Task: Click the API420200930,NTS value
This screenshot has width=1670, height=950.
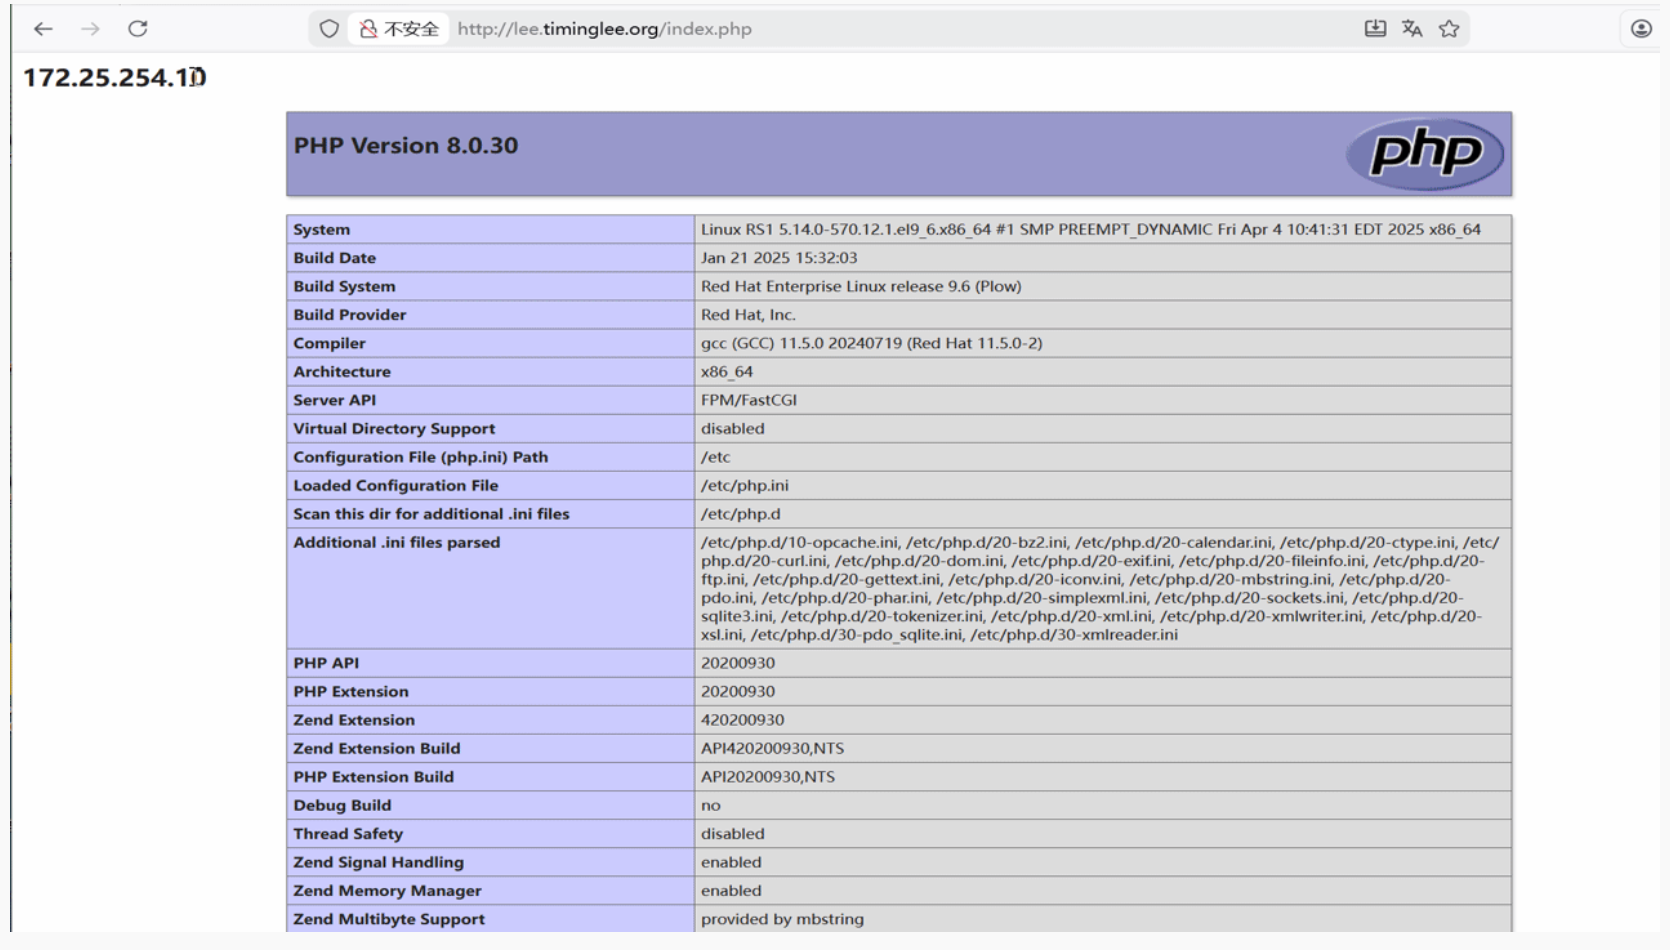Action: (x=773, y=749)
